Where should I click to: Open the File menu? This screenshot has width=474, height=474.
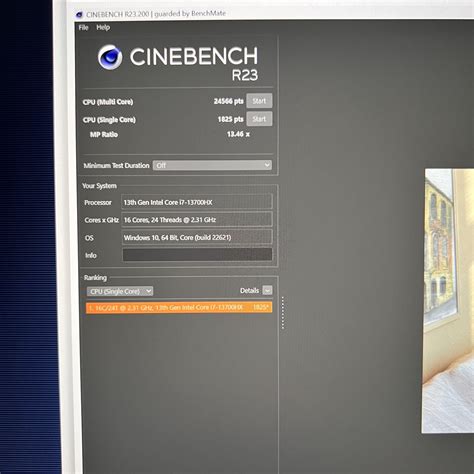click(83, 28)
